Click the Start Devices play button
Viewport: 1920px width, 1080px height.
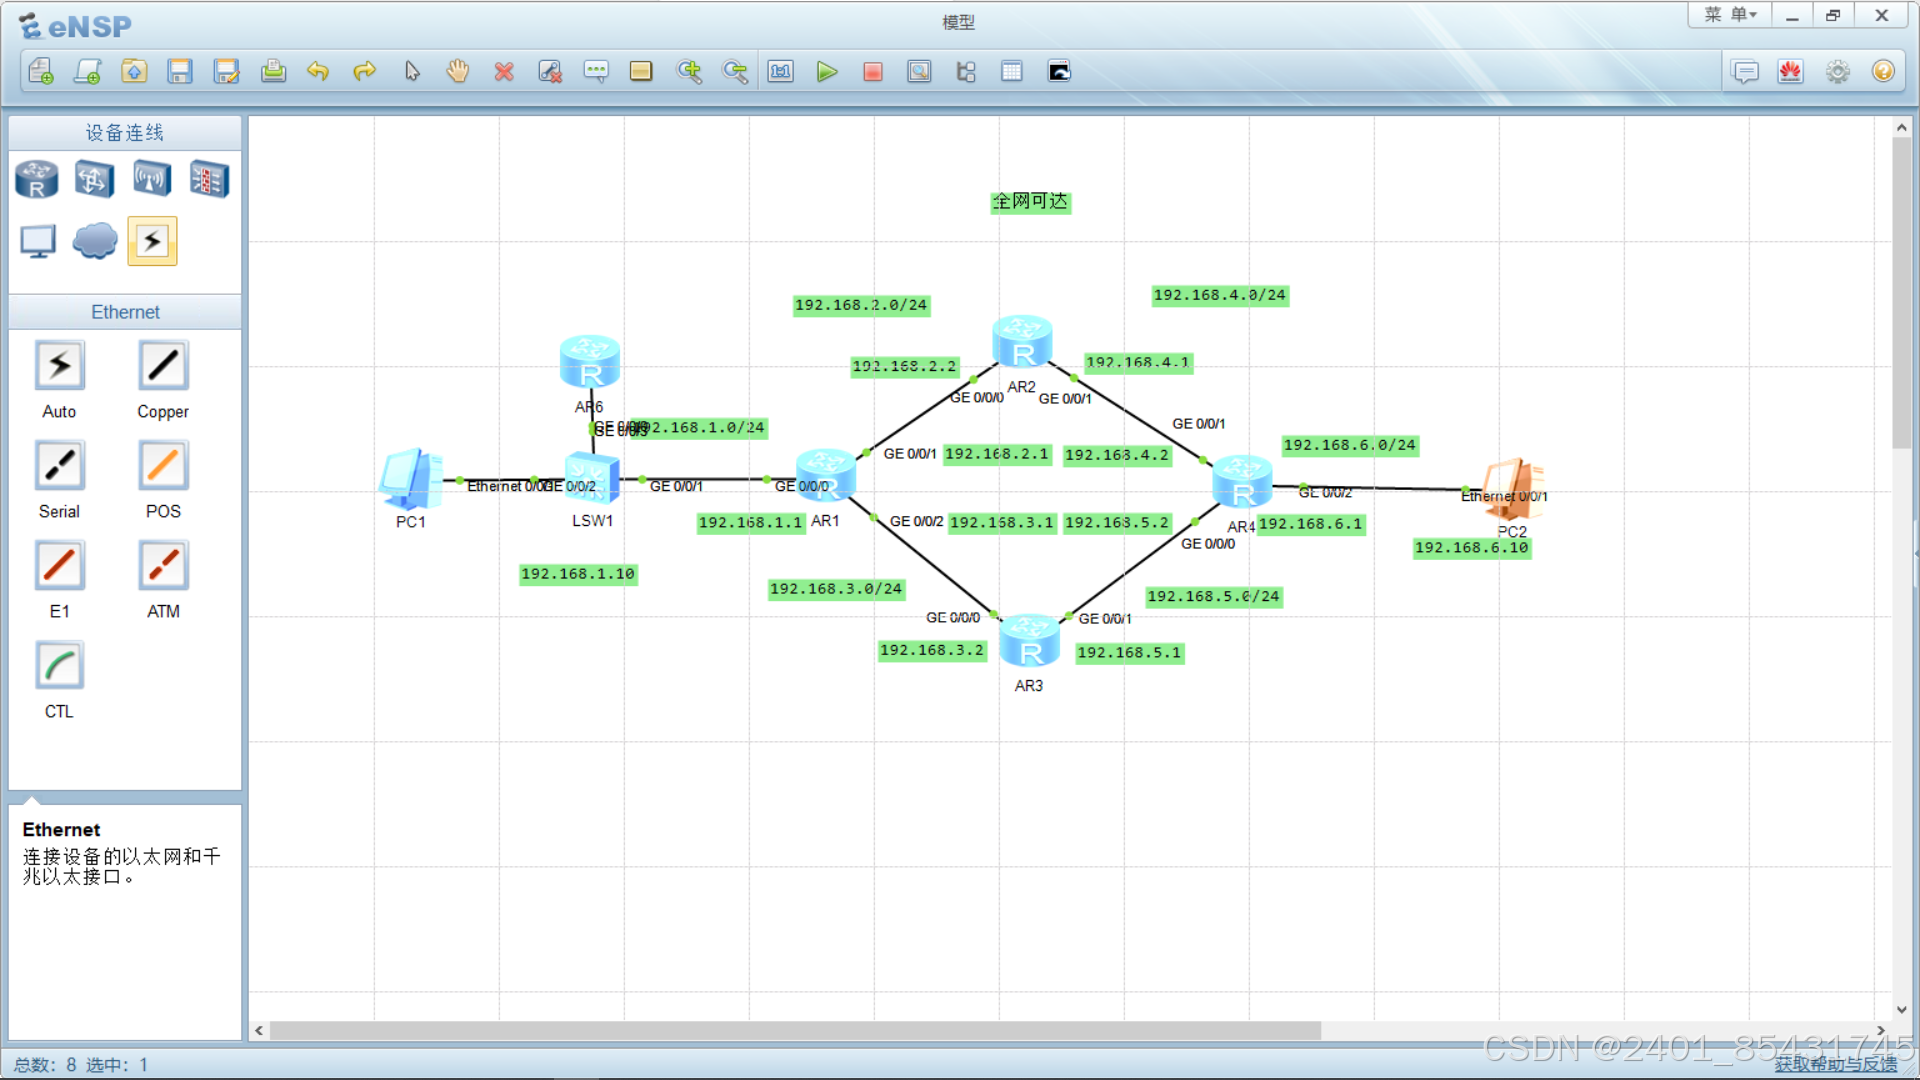[826, 72]
